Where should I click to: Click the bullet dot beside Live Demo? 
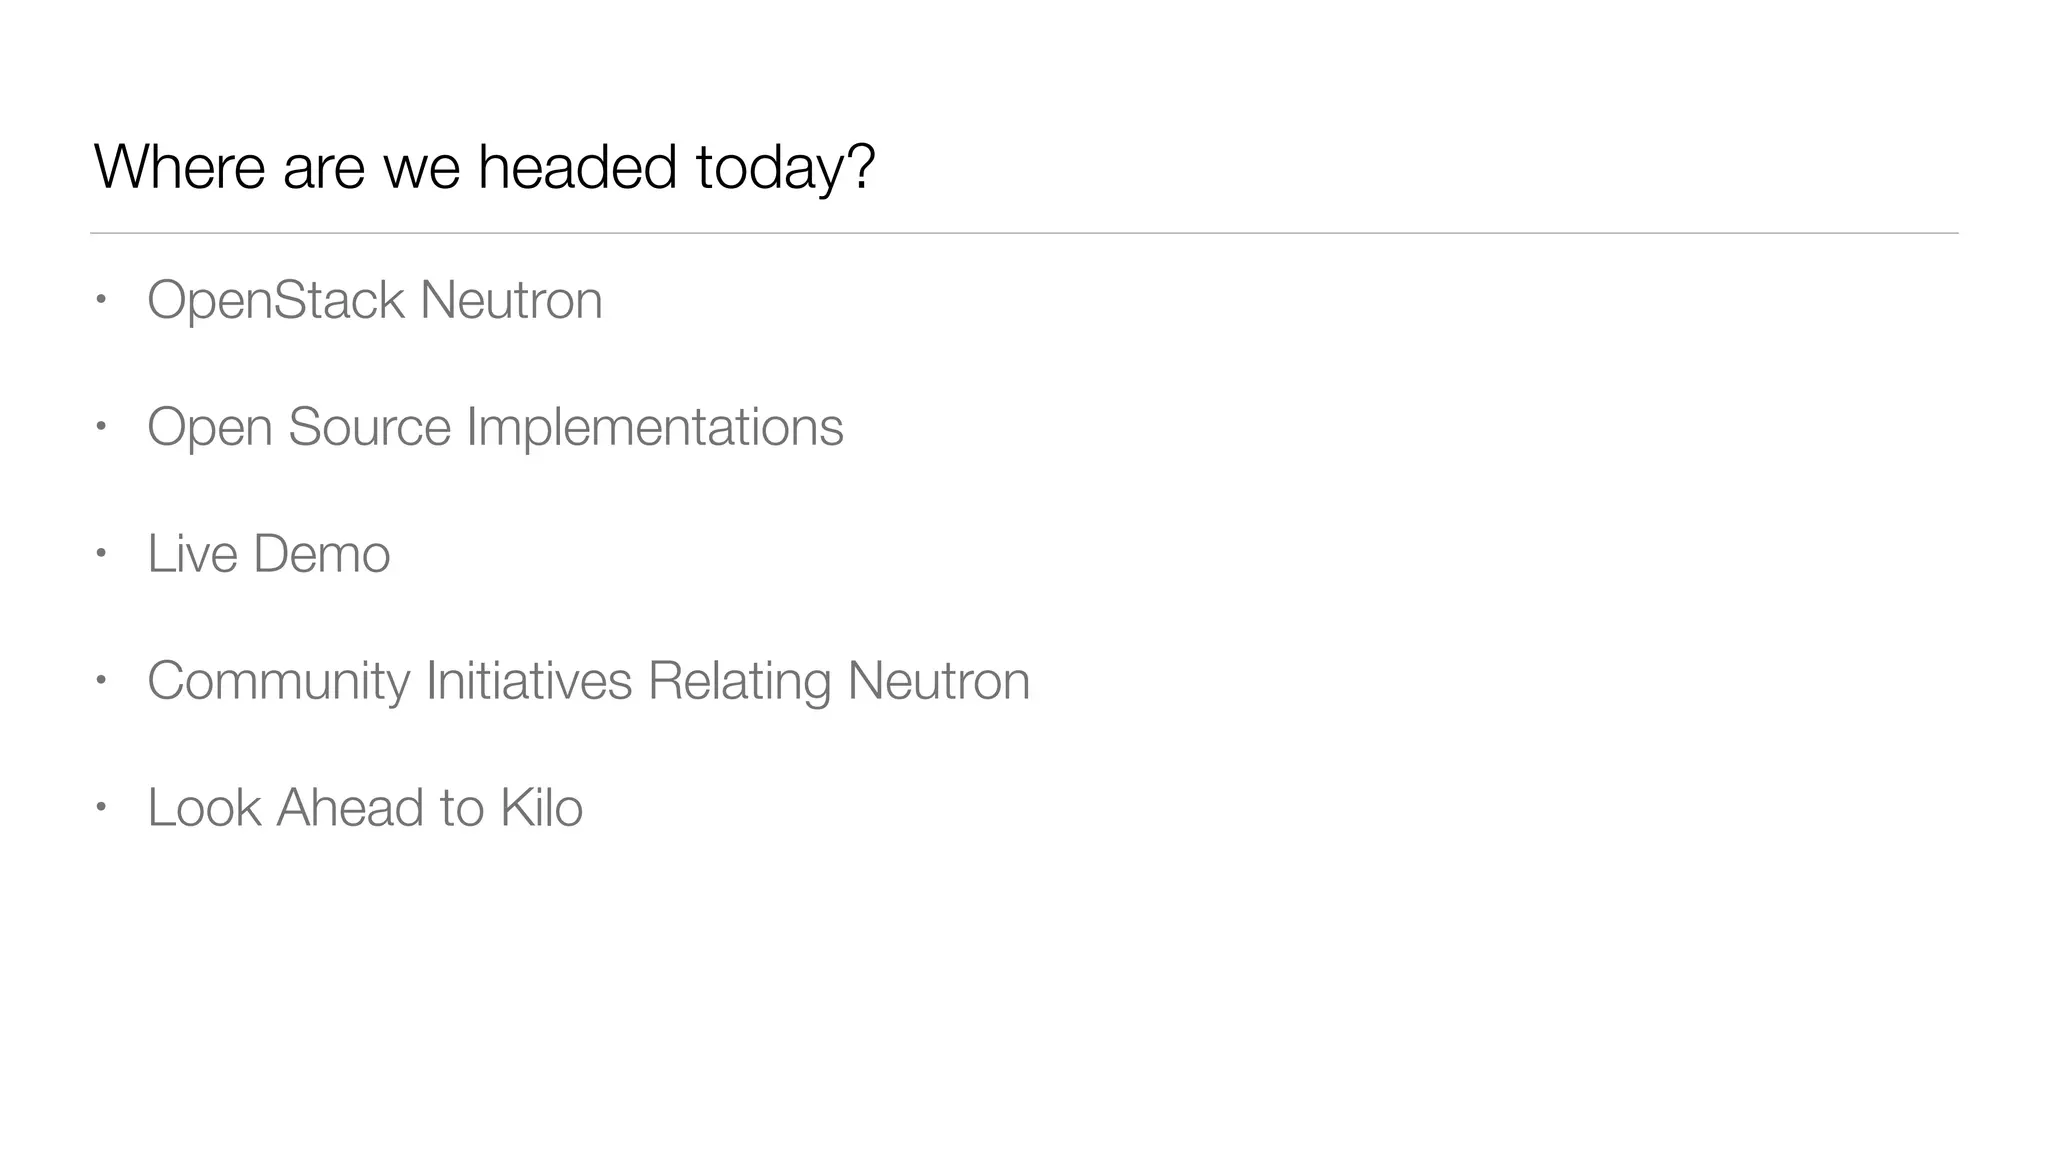click(x=100, y=553)
